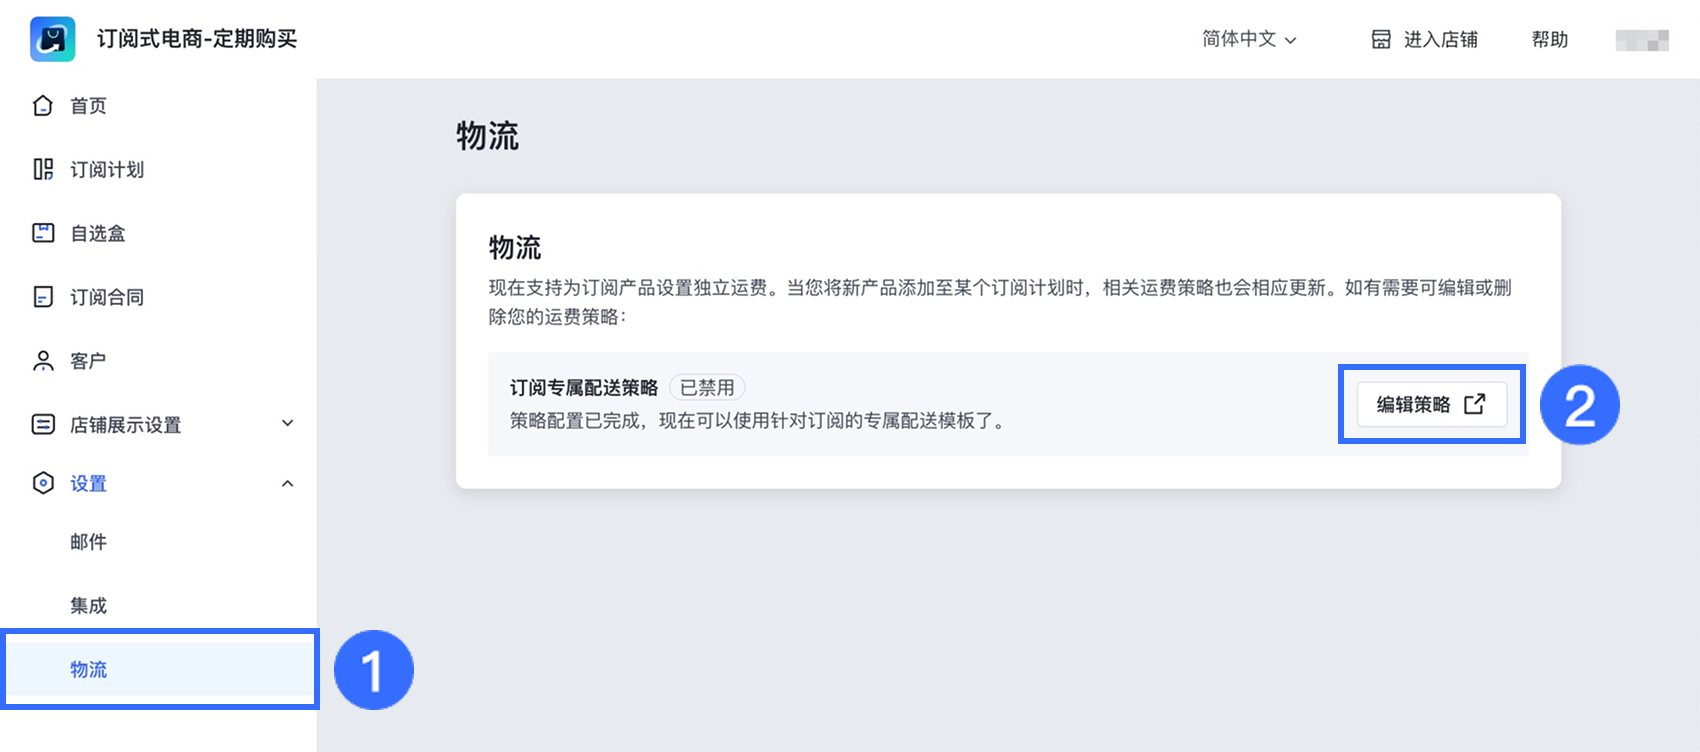The height and width of the screenshot is (752, 1700).
Task: Click the 店铺展示设置 list icon
Action: (x=42, y=424)
